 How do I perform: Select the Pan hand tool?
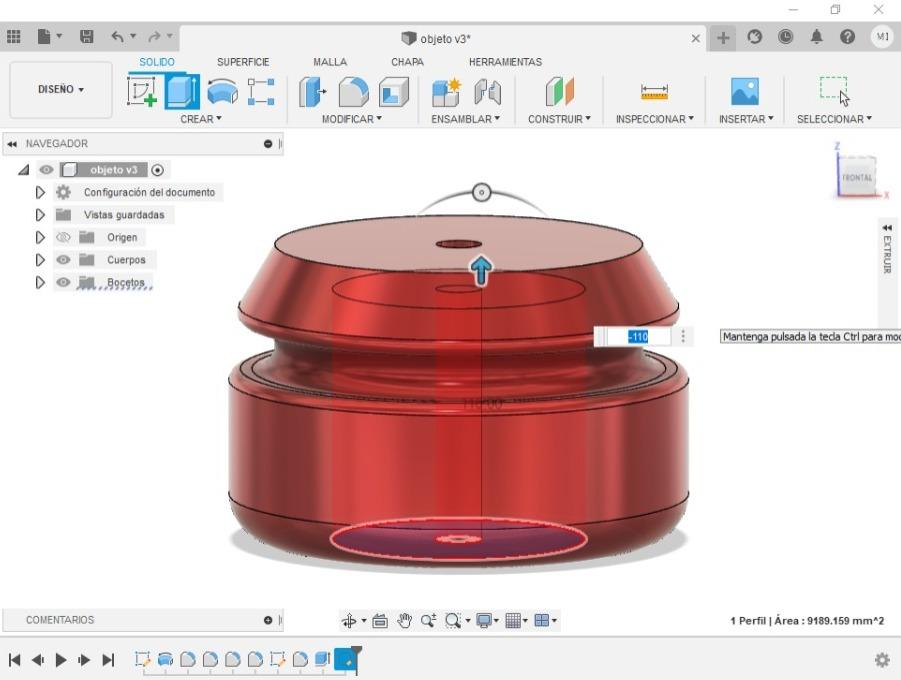(405, 620)
